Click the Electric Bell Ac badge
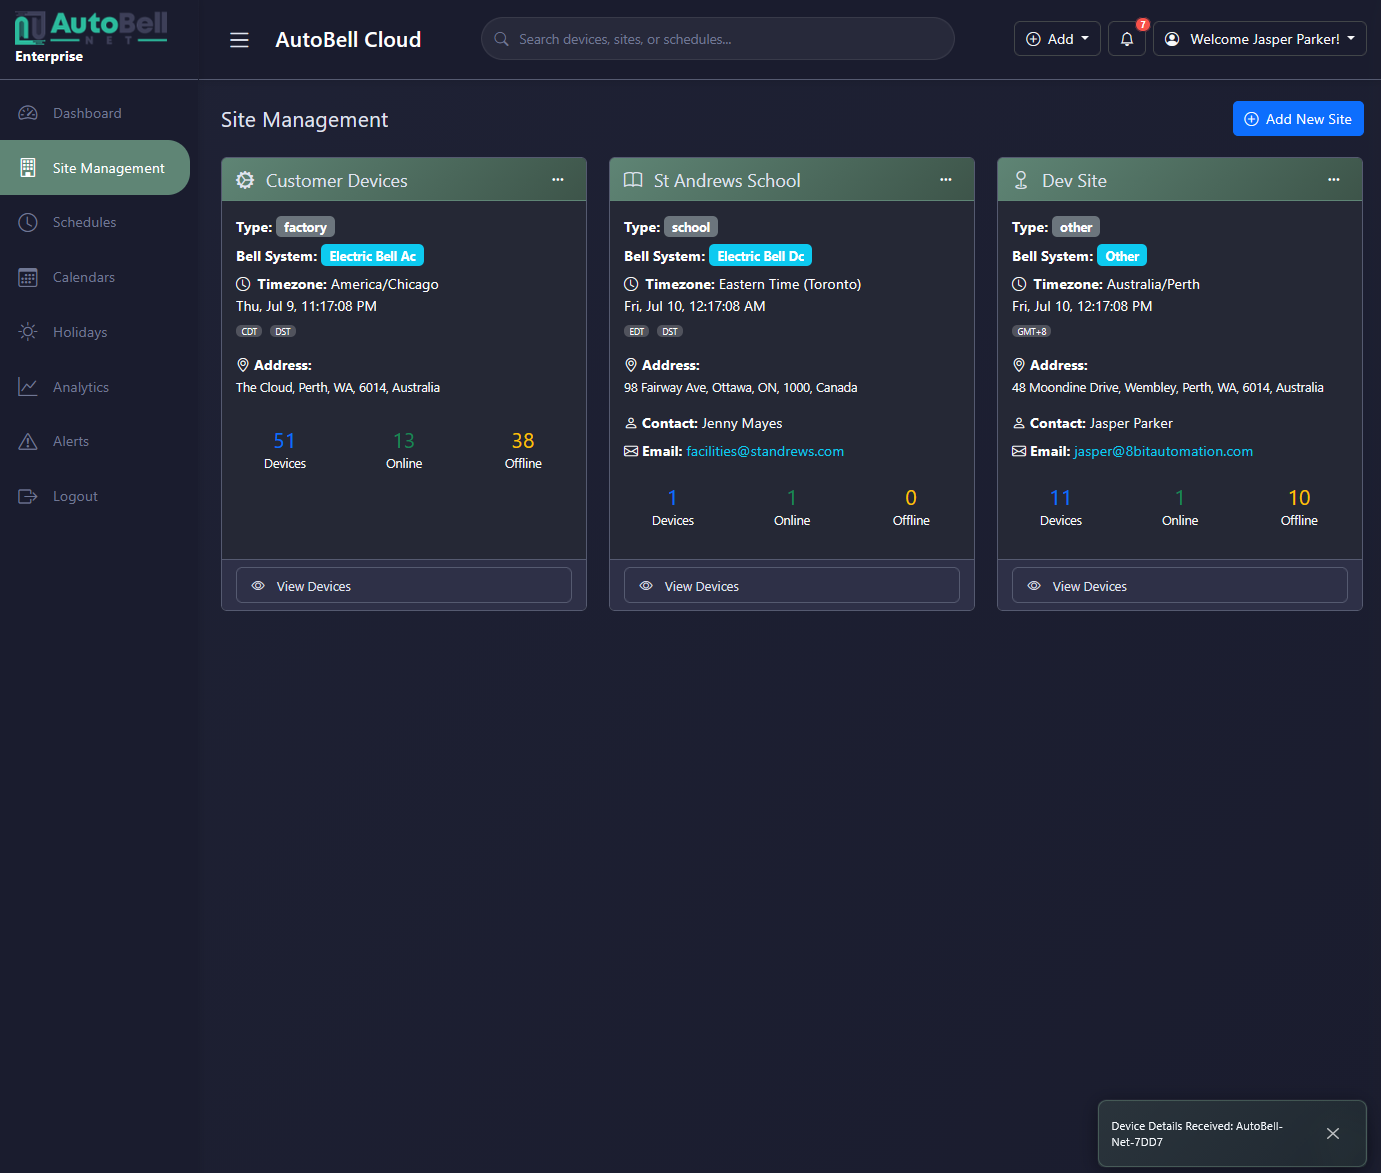The image size is (1381, 1173). pyautogui.click(x=372, y=256)
